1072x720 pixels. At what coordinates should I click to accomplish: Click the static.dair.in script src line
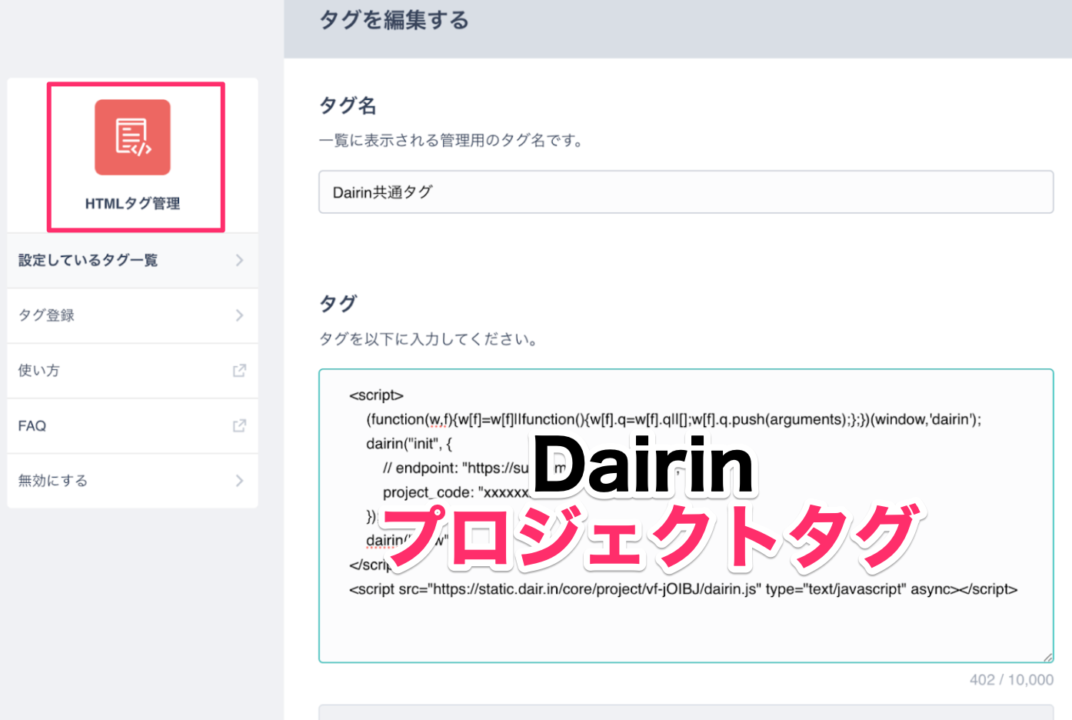[683, 589]
